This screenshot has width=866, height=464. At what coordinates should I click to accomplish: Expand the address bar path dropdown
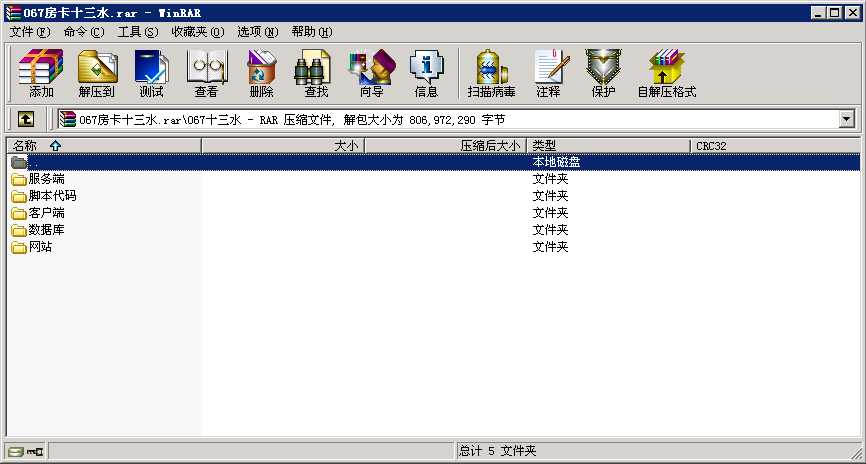click(847, 119)
